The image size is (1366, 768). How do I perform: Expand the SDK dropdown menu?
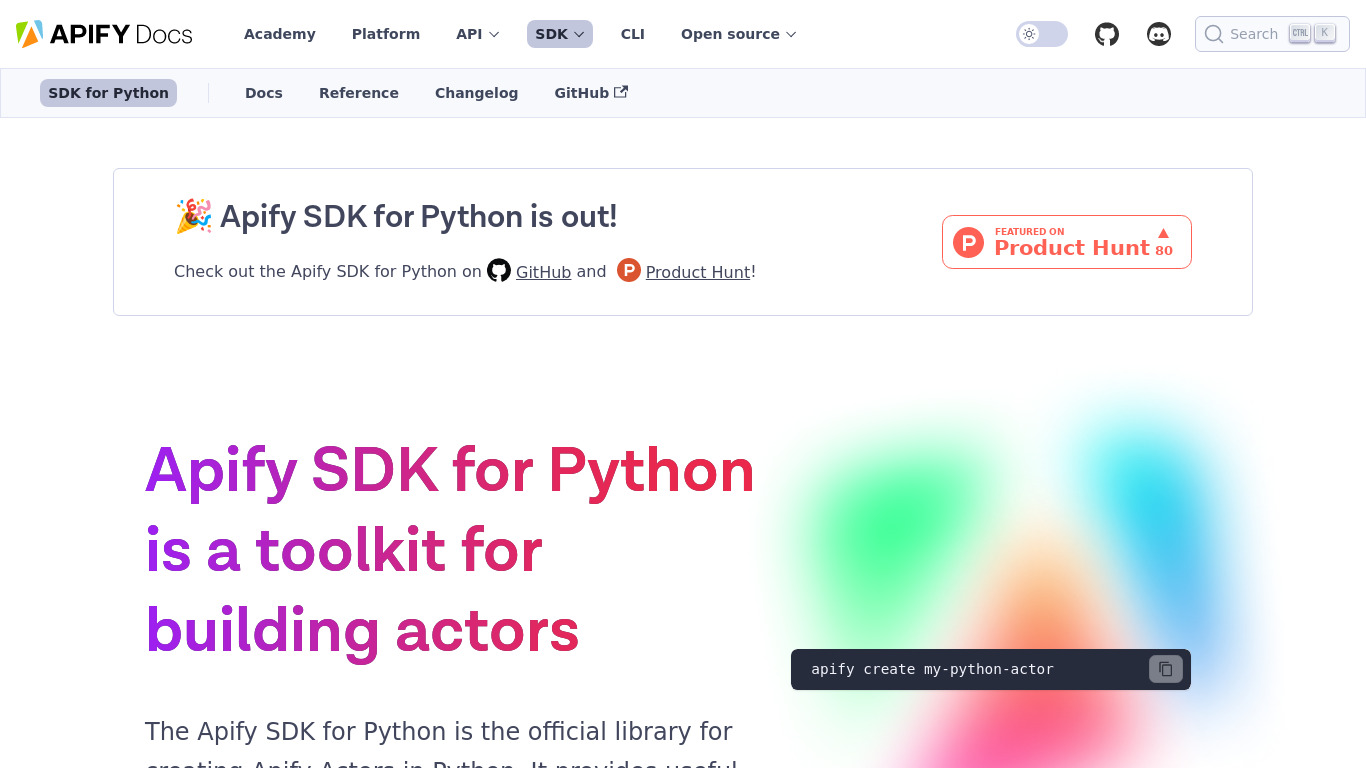(560, 34)
